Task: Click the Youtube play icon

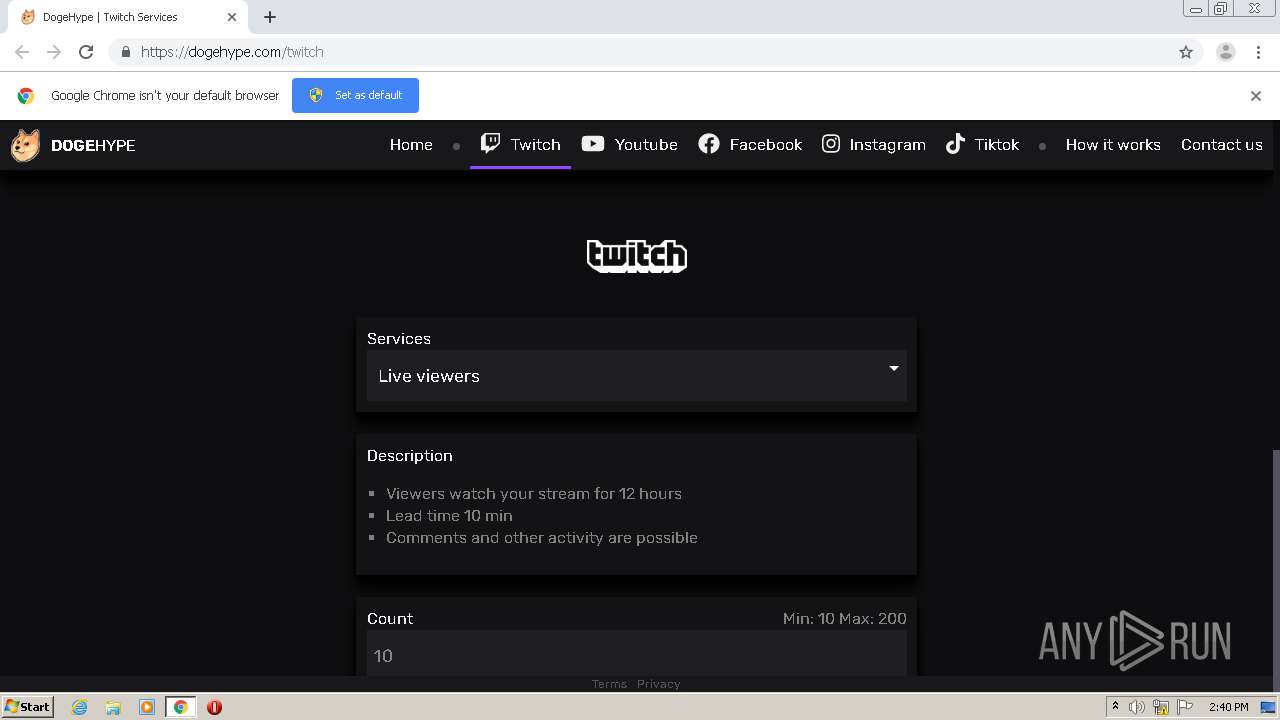Action: [593, 144]
